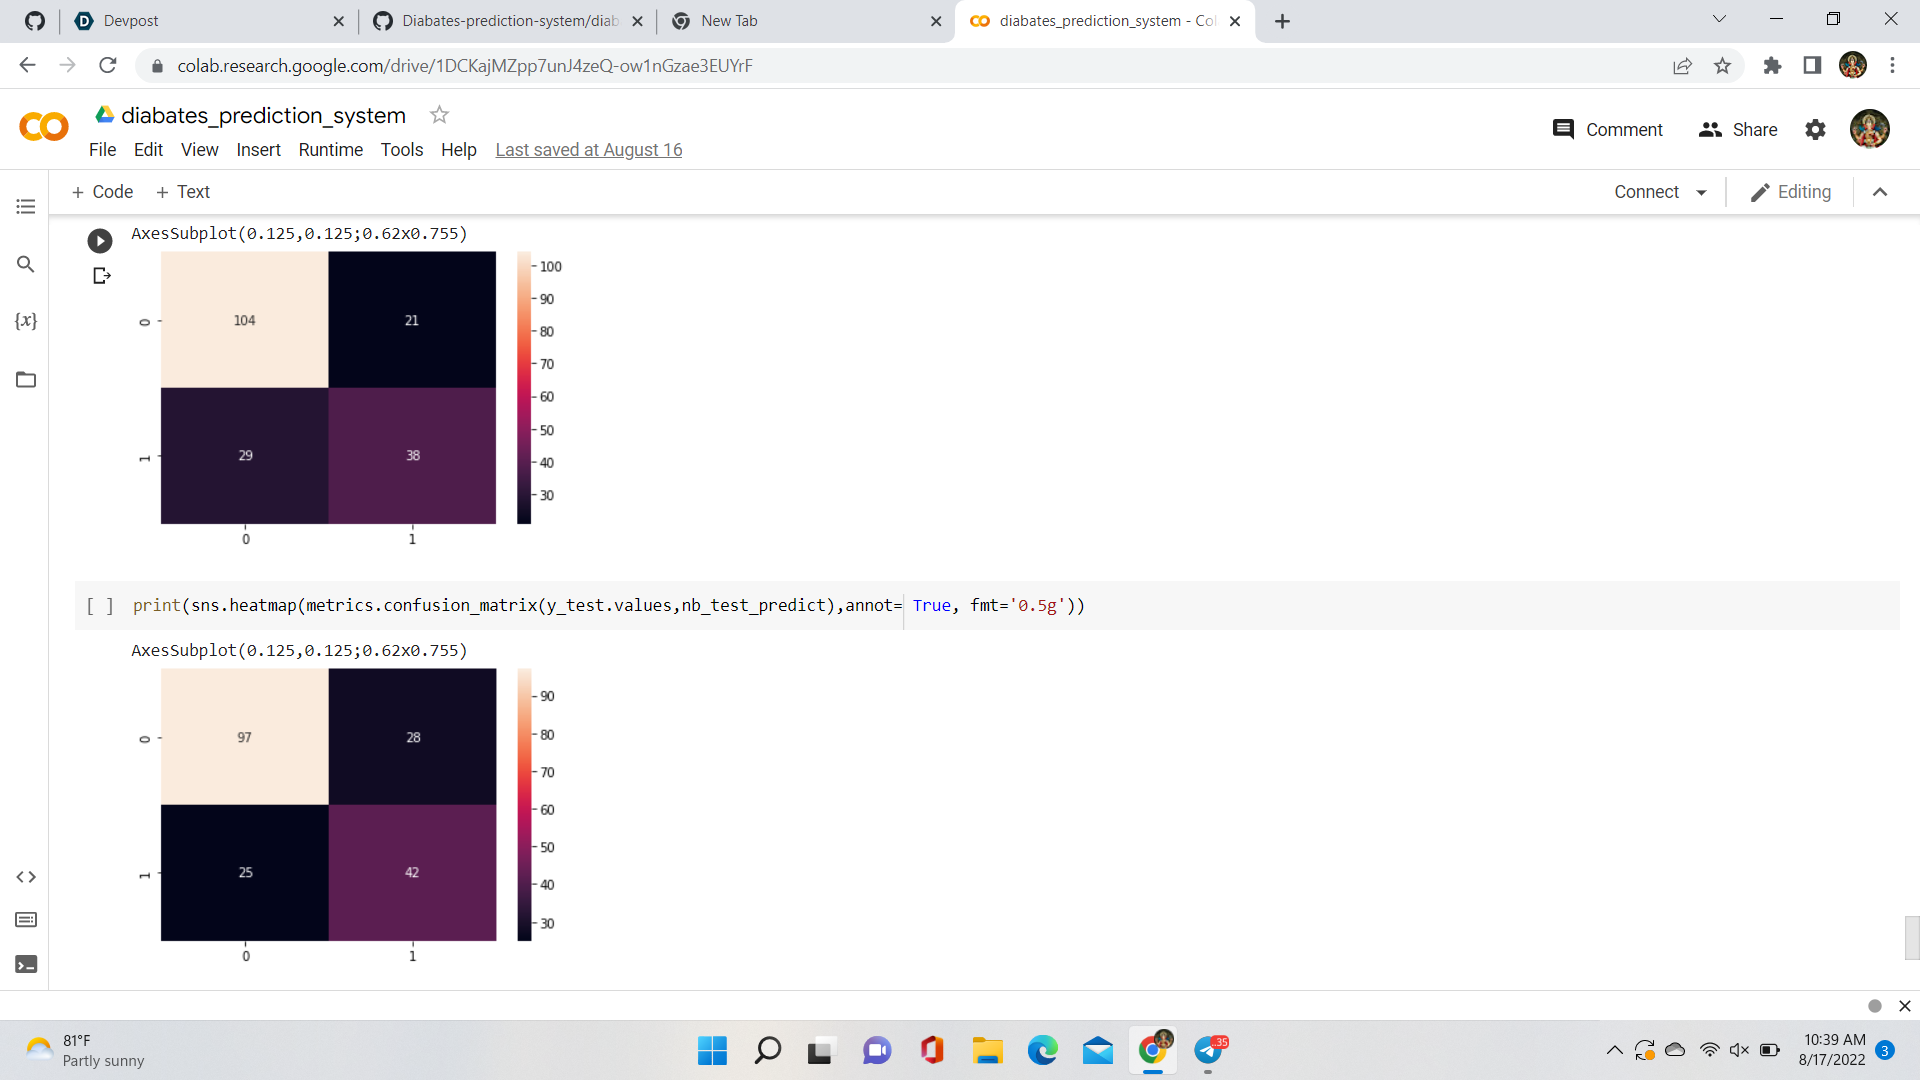Open the Runtime menu
This screenshot has width=1920, height=1080.
330,150
